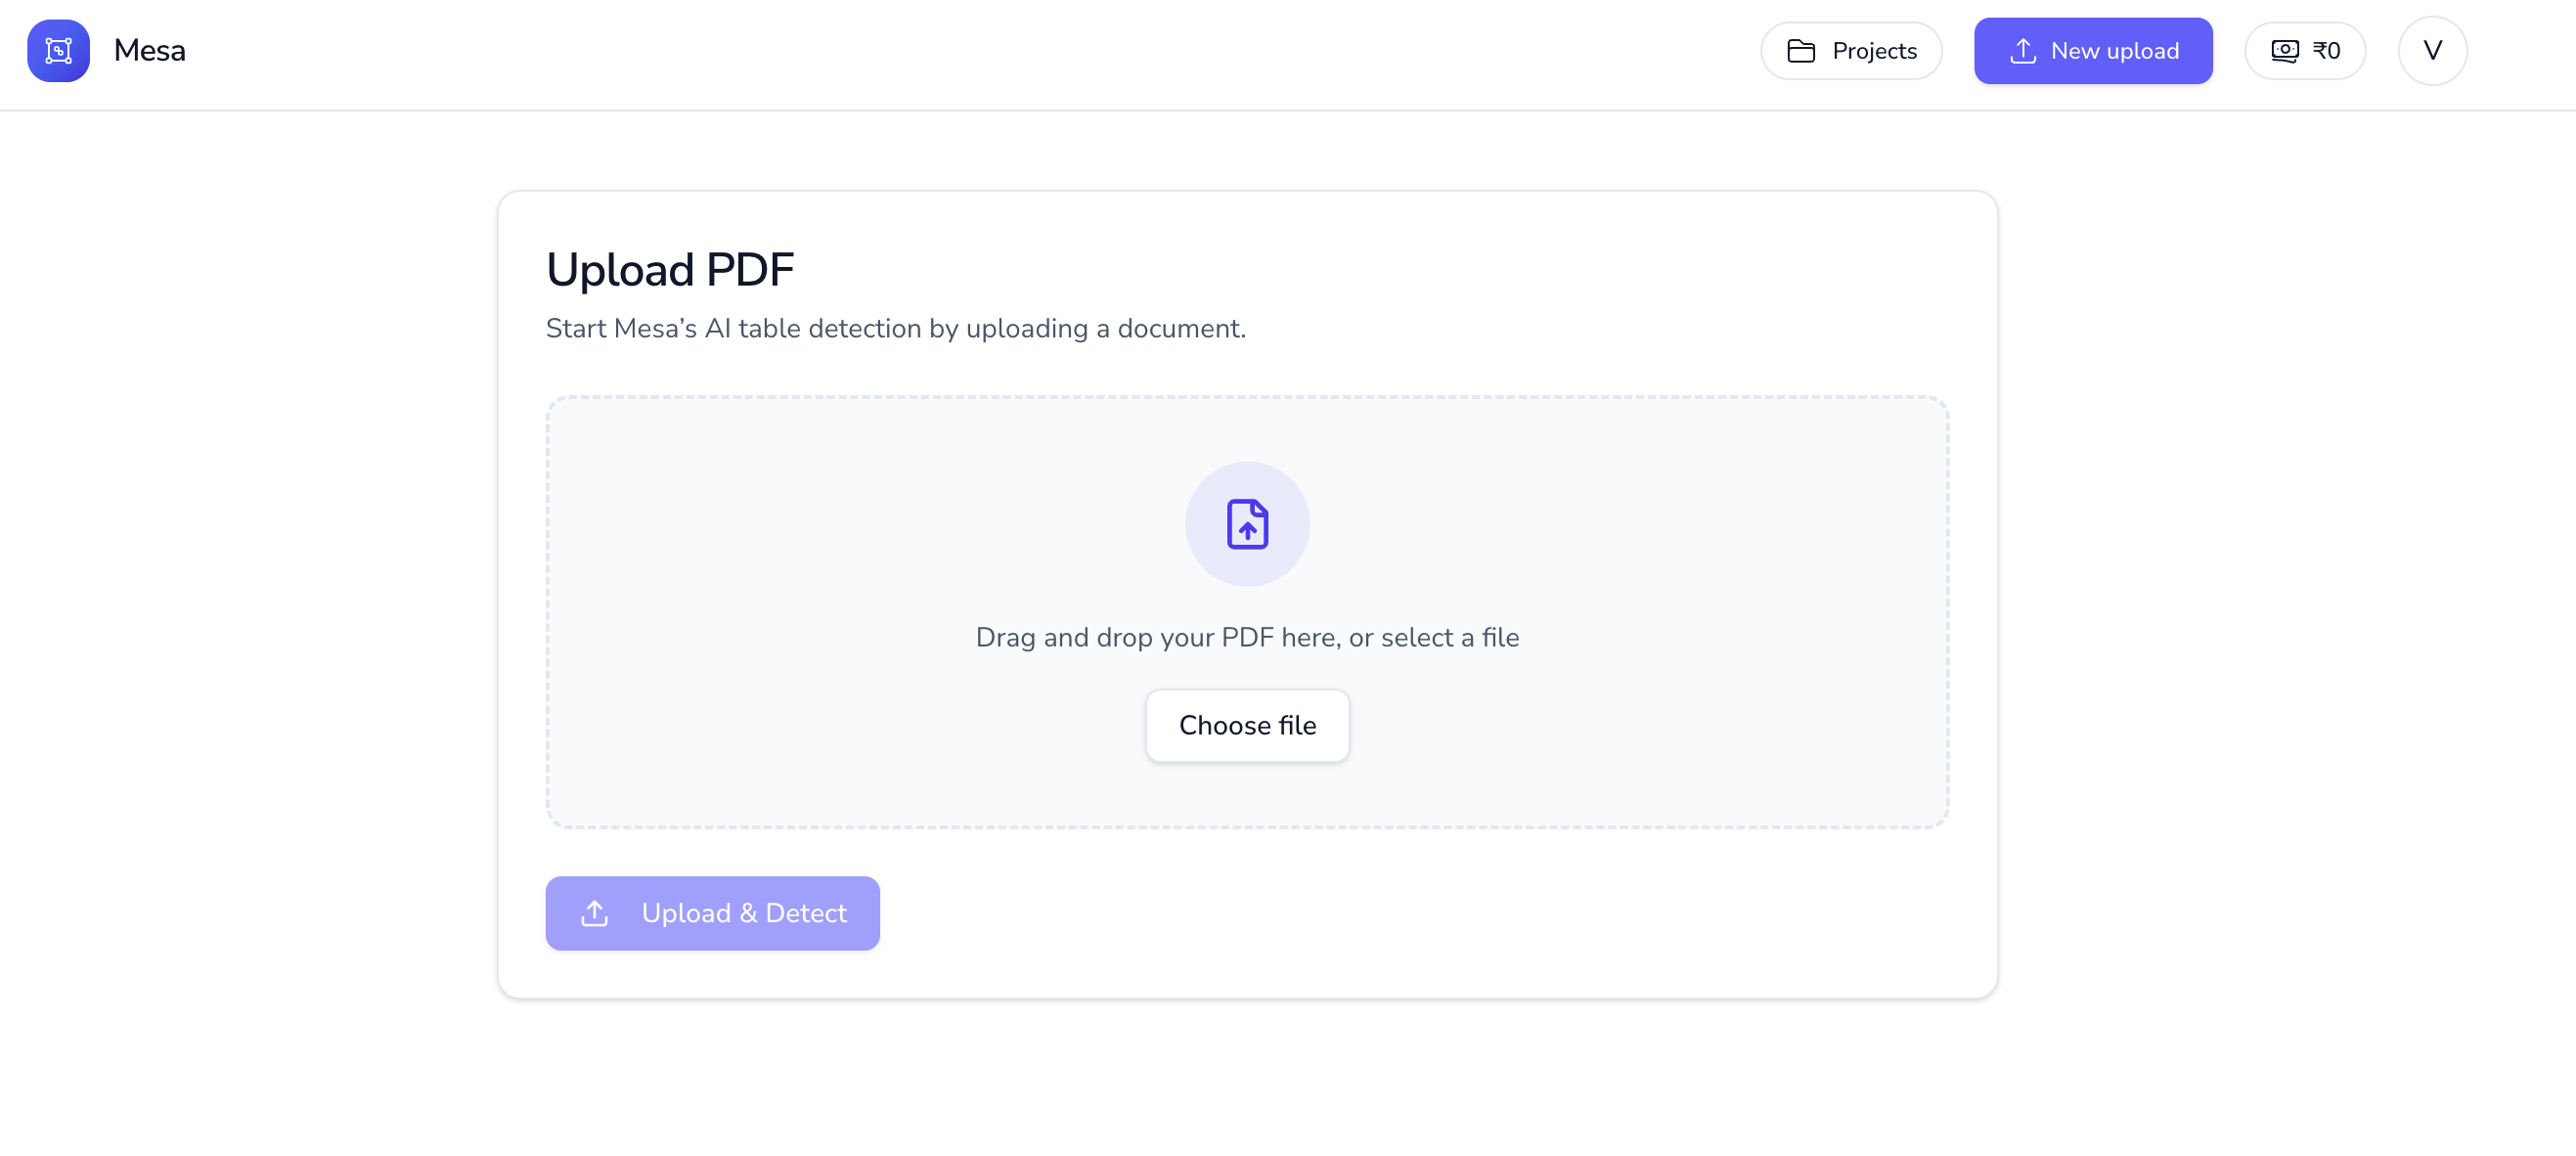
Task: Click the Choose file button
Action: (x=1247, y=725)
